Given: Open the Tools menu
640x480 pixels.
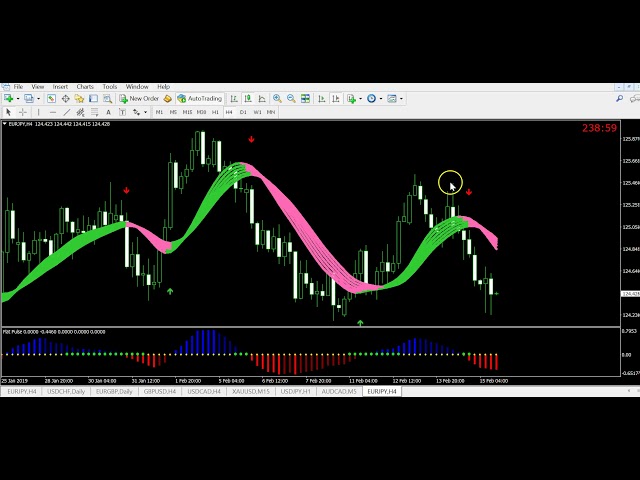Looking at the screenshot, I should pyautogui.click(x=110, y=87).
